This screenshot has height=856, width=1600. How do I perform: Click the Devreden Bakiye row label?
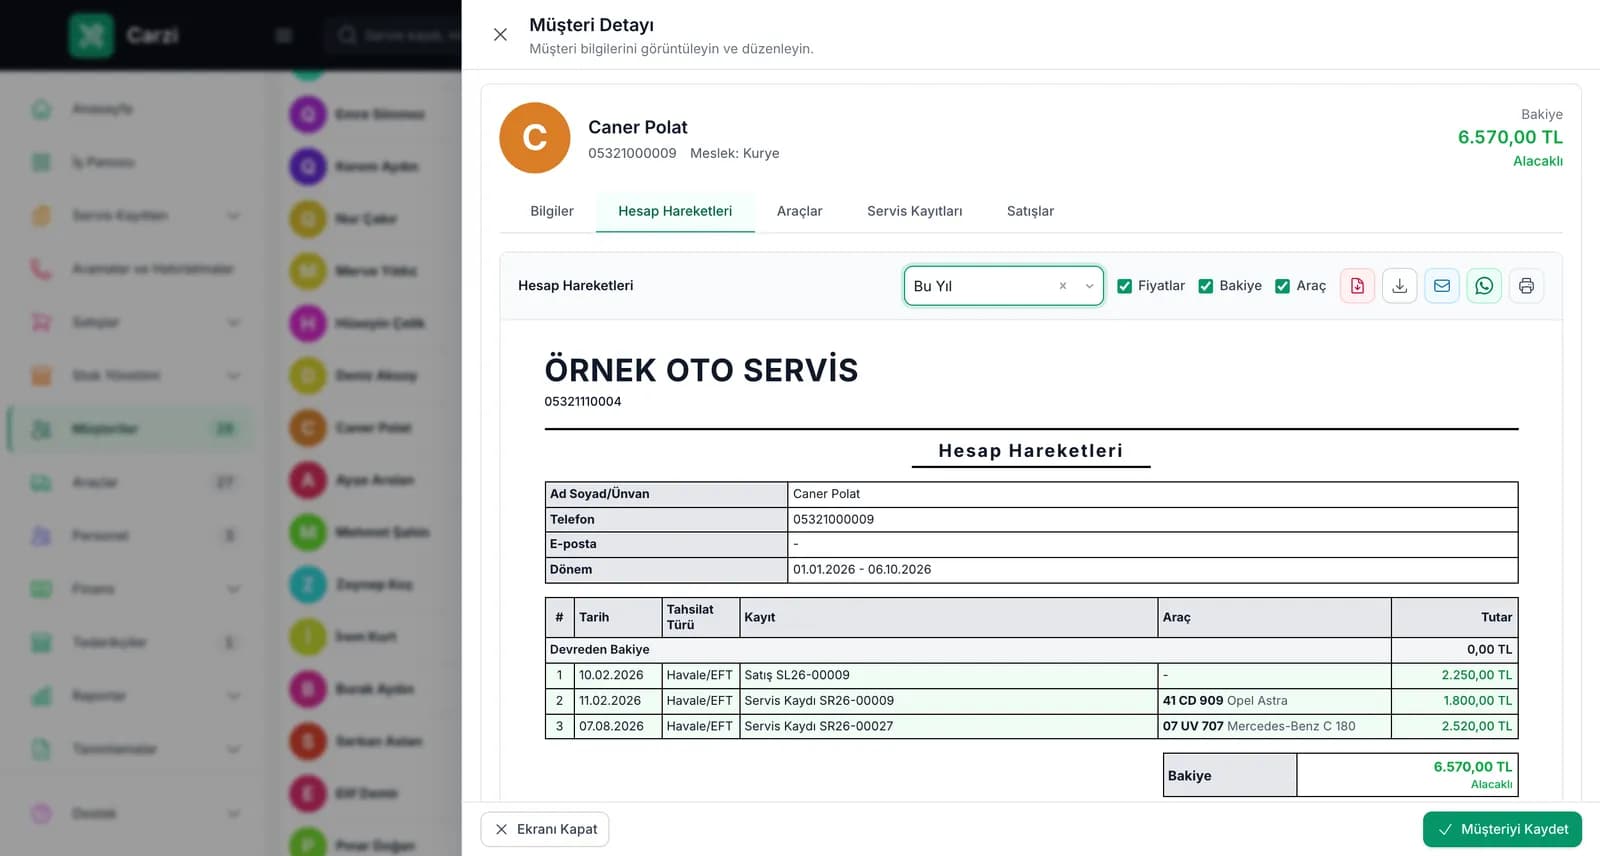(x=600, y=649)
